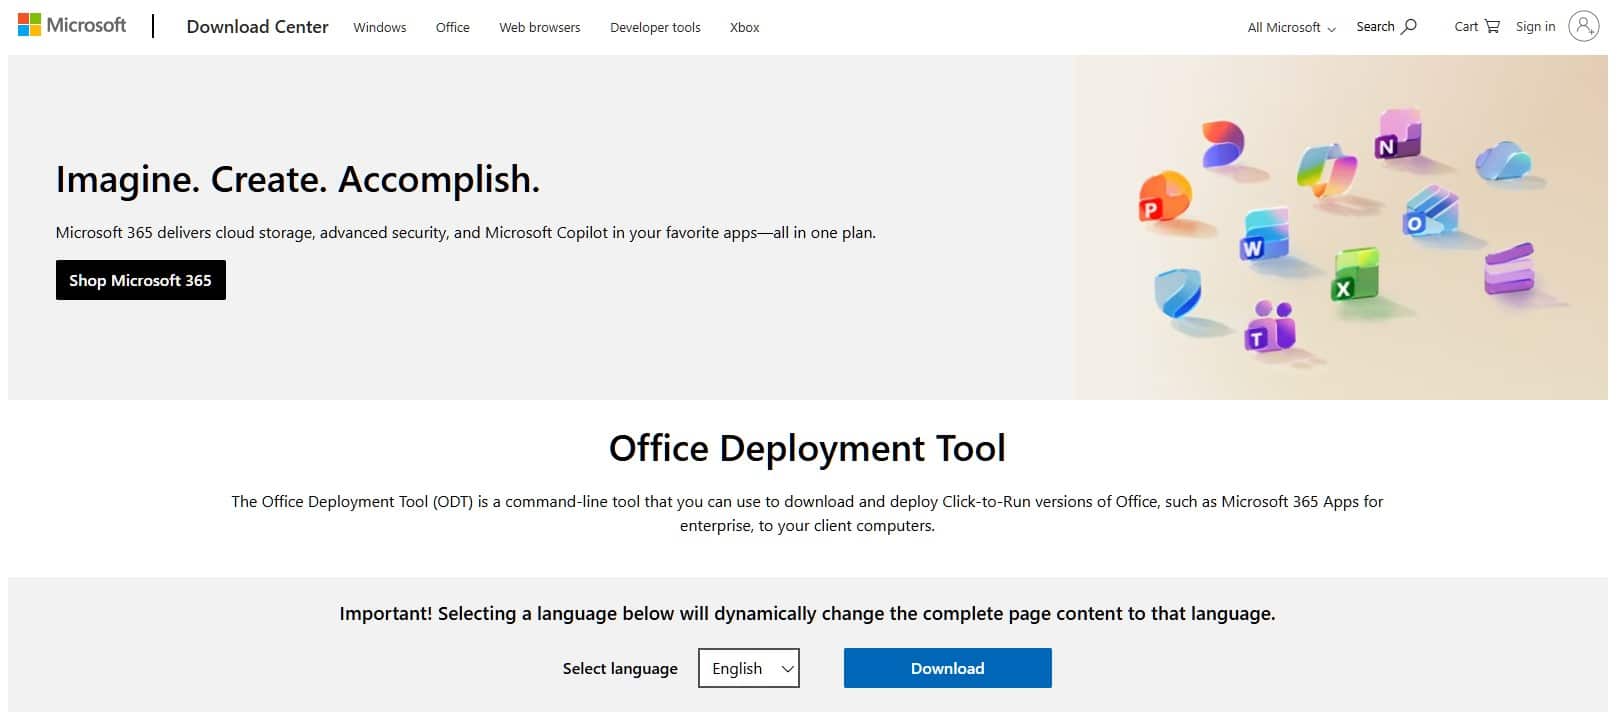Open the search magnifier icon
The image size is (1621, 726).
[x=1409, y=27]
